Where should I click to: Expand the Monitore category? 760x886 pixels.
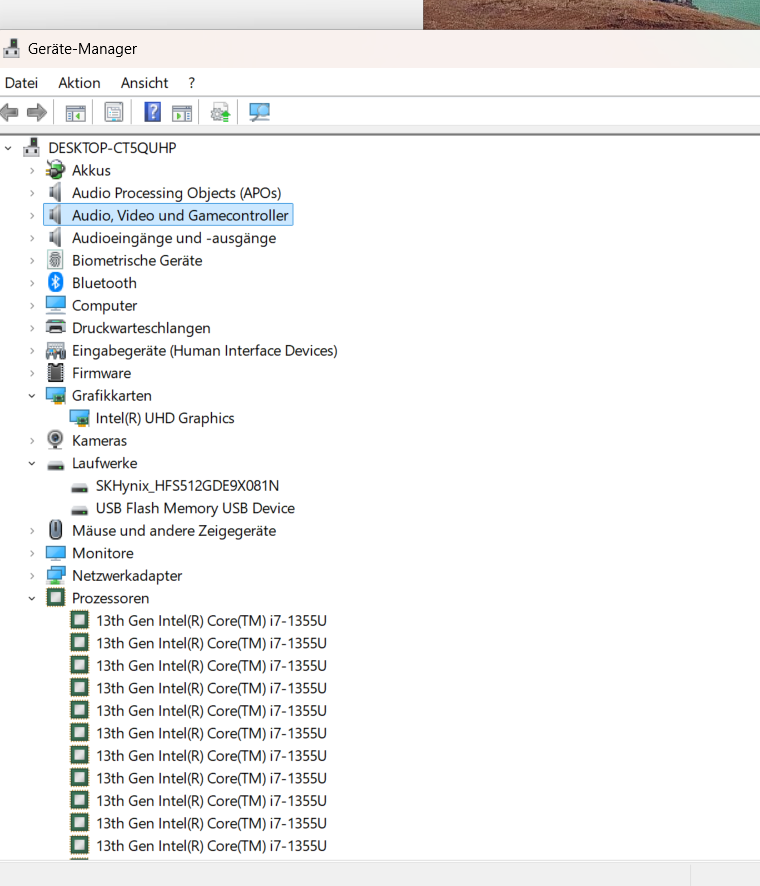(x=32, y=553)
